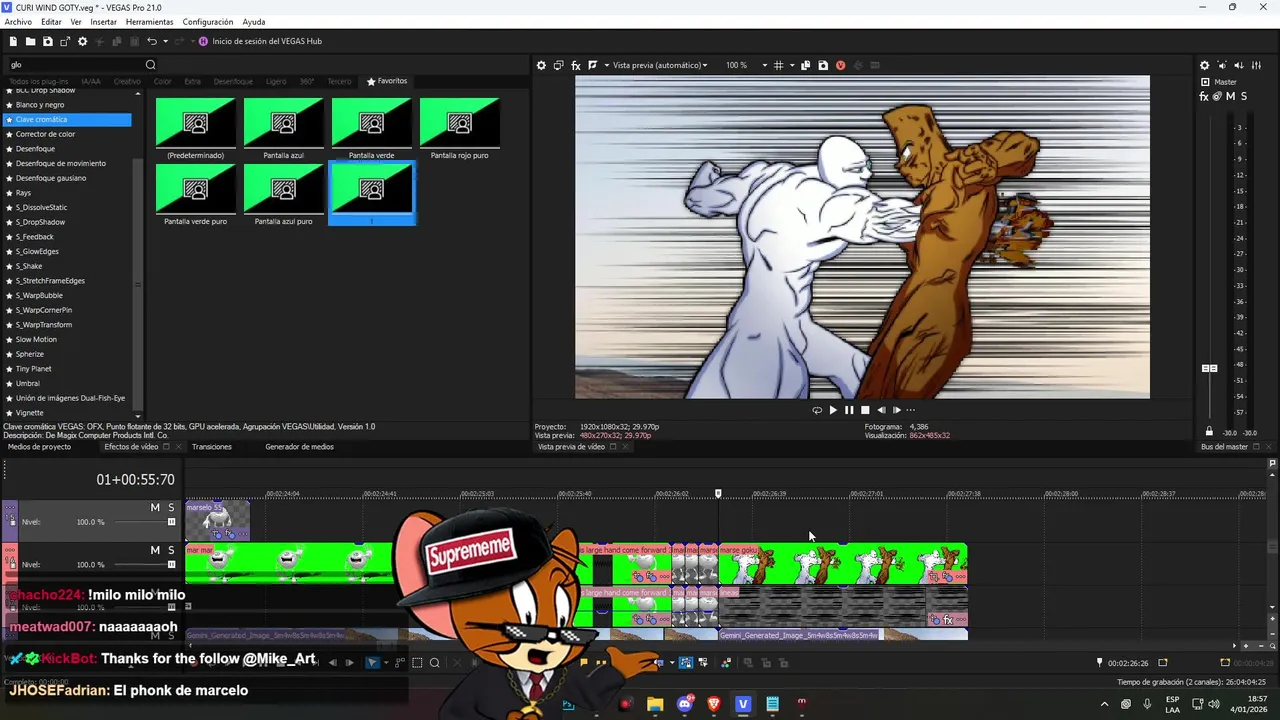Switch to the Desenfoque category tab
Image resolution: width=1280 pixels, height=720 pixels.
(233, 81)
